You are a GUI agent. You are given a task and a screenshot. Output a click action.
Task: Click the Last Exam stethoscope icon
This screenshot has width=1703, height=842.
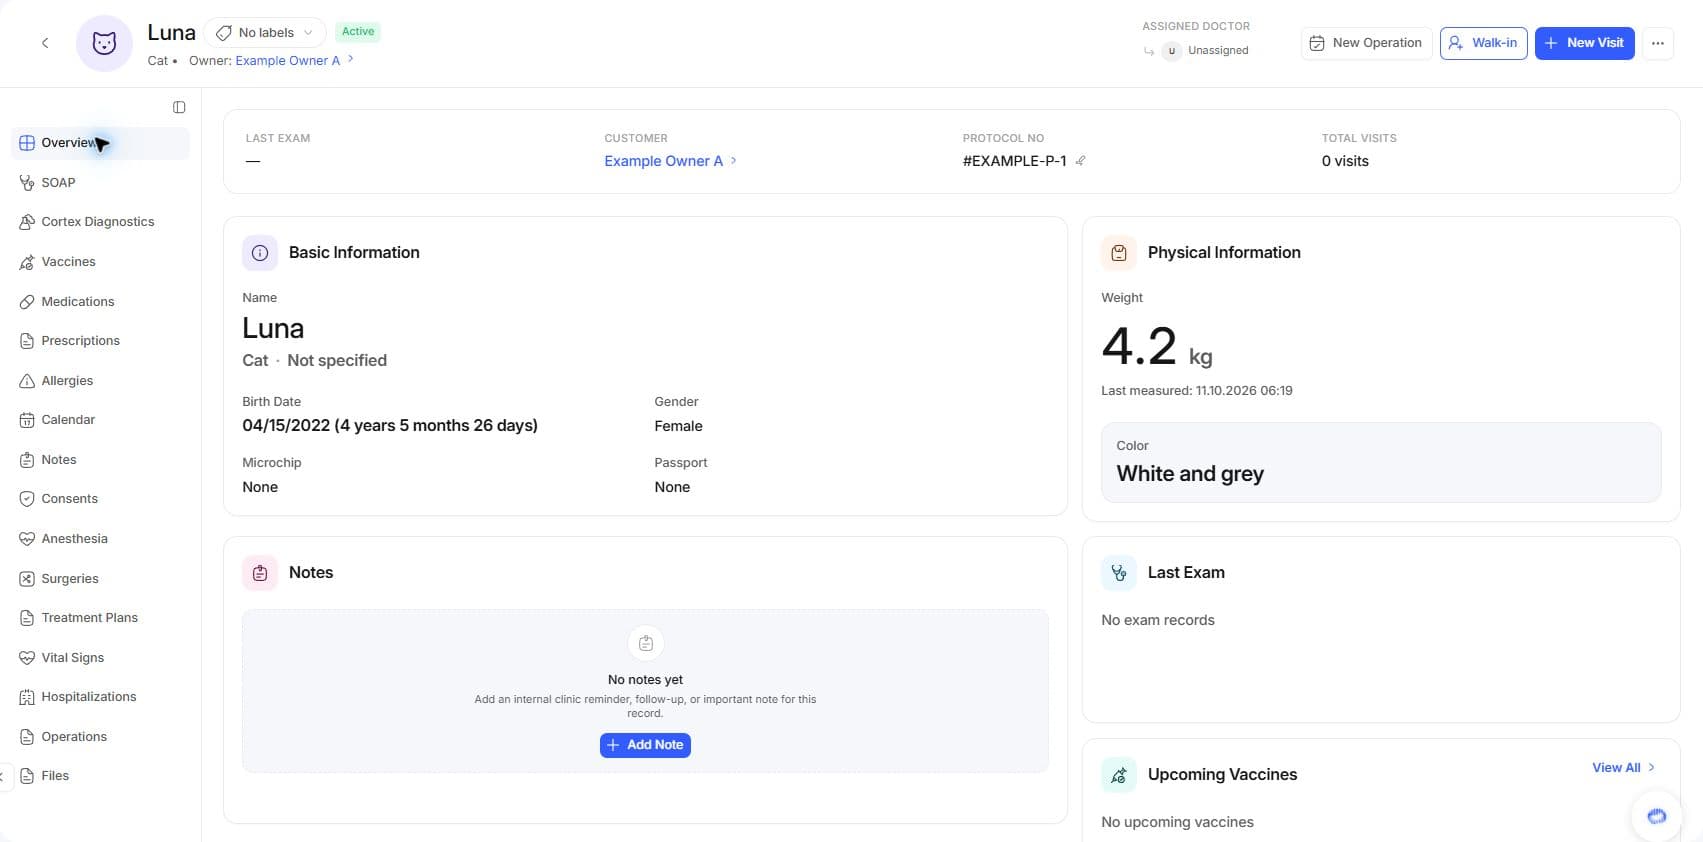click(x=1119, y=573)
